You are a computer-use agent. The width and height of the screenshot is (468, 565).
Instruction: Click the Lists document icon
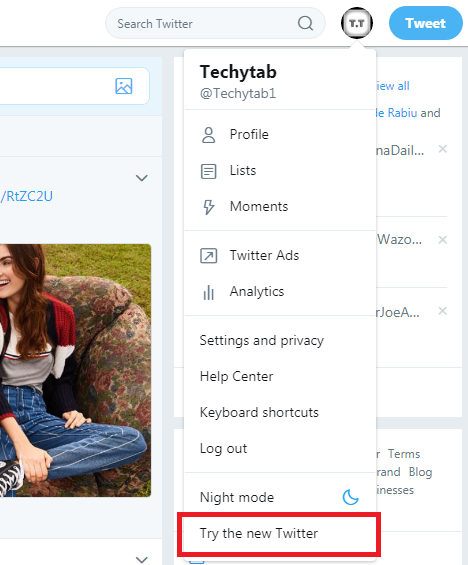(208, 171)
